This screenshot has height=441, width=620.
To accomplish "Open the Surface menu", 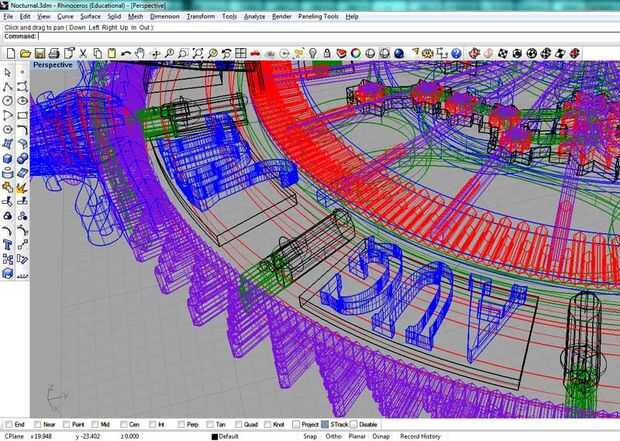I will pos(91,17).
